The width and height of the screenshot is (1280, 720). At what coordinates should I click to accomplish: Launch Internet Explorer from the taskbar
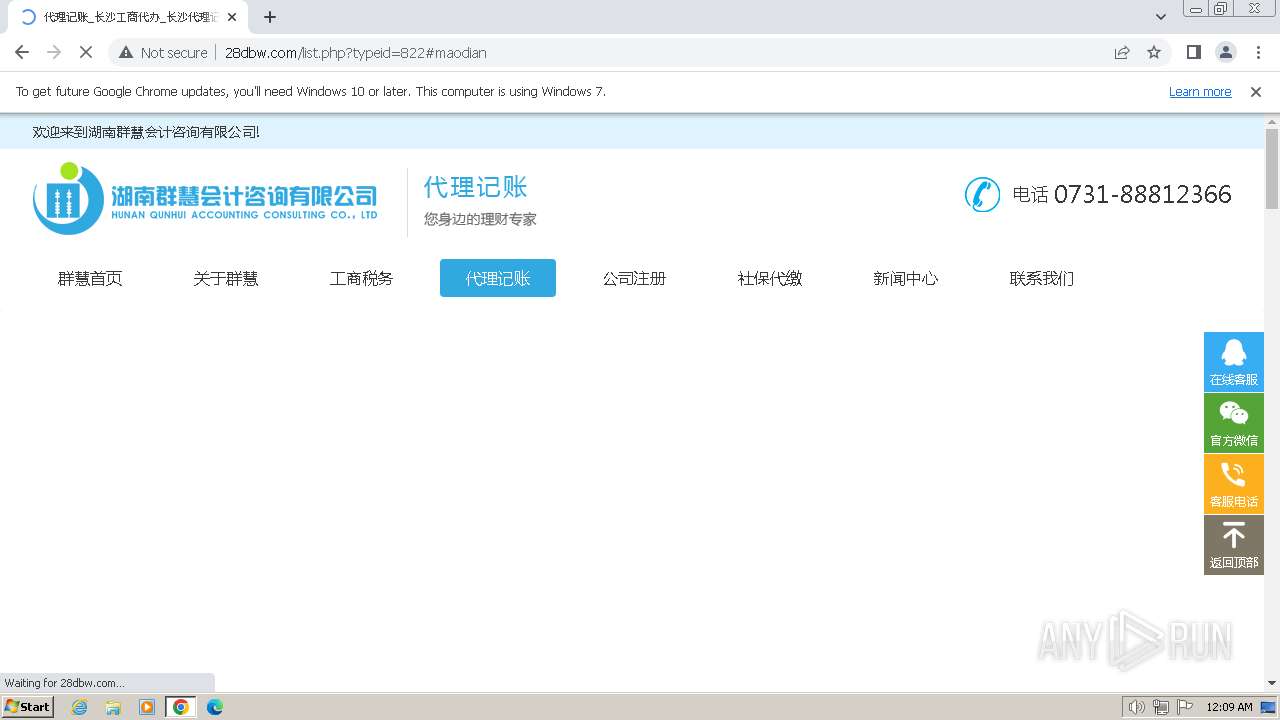tap(80, 707)
